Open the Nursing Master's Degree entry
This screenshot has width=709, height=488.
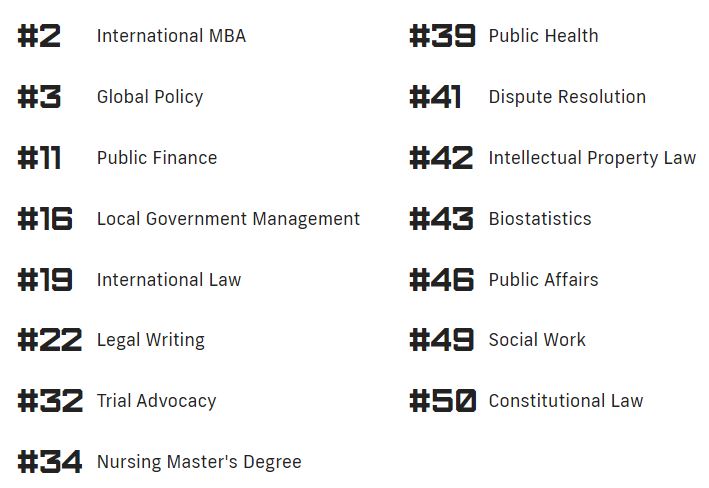pos(199,462)
